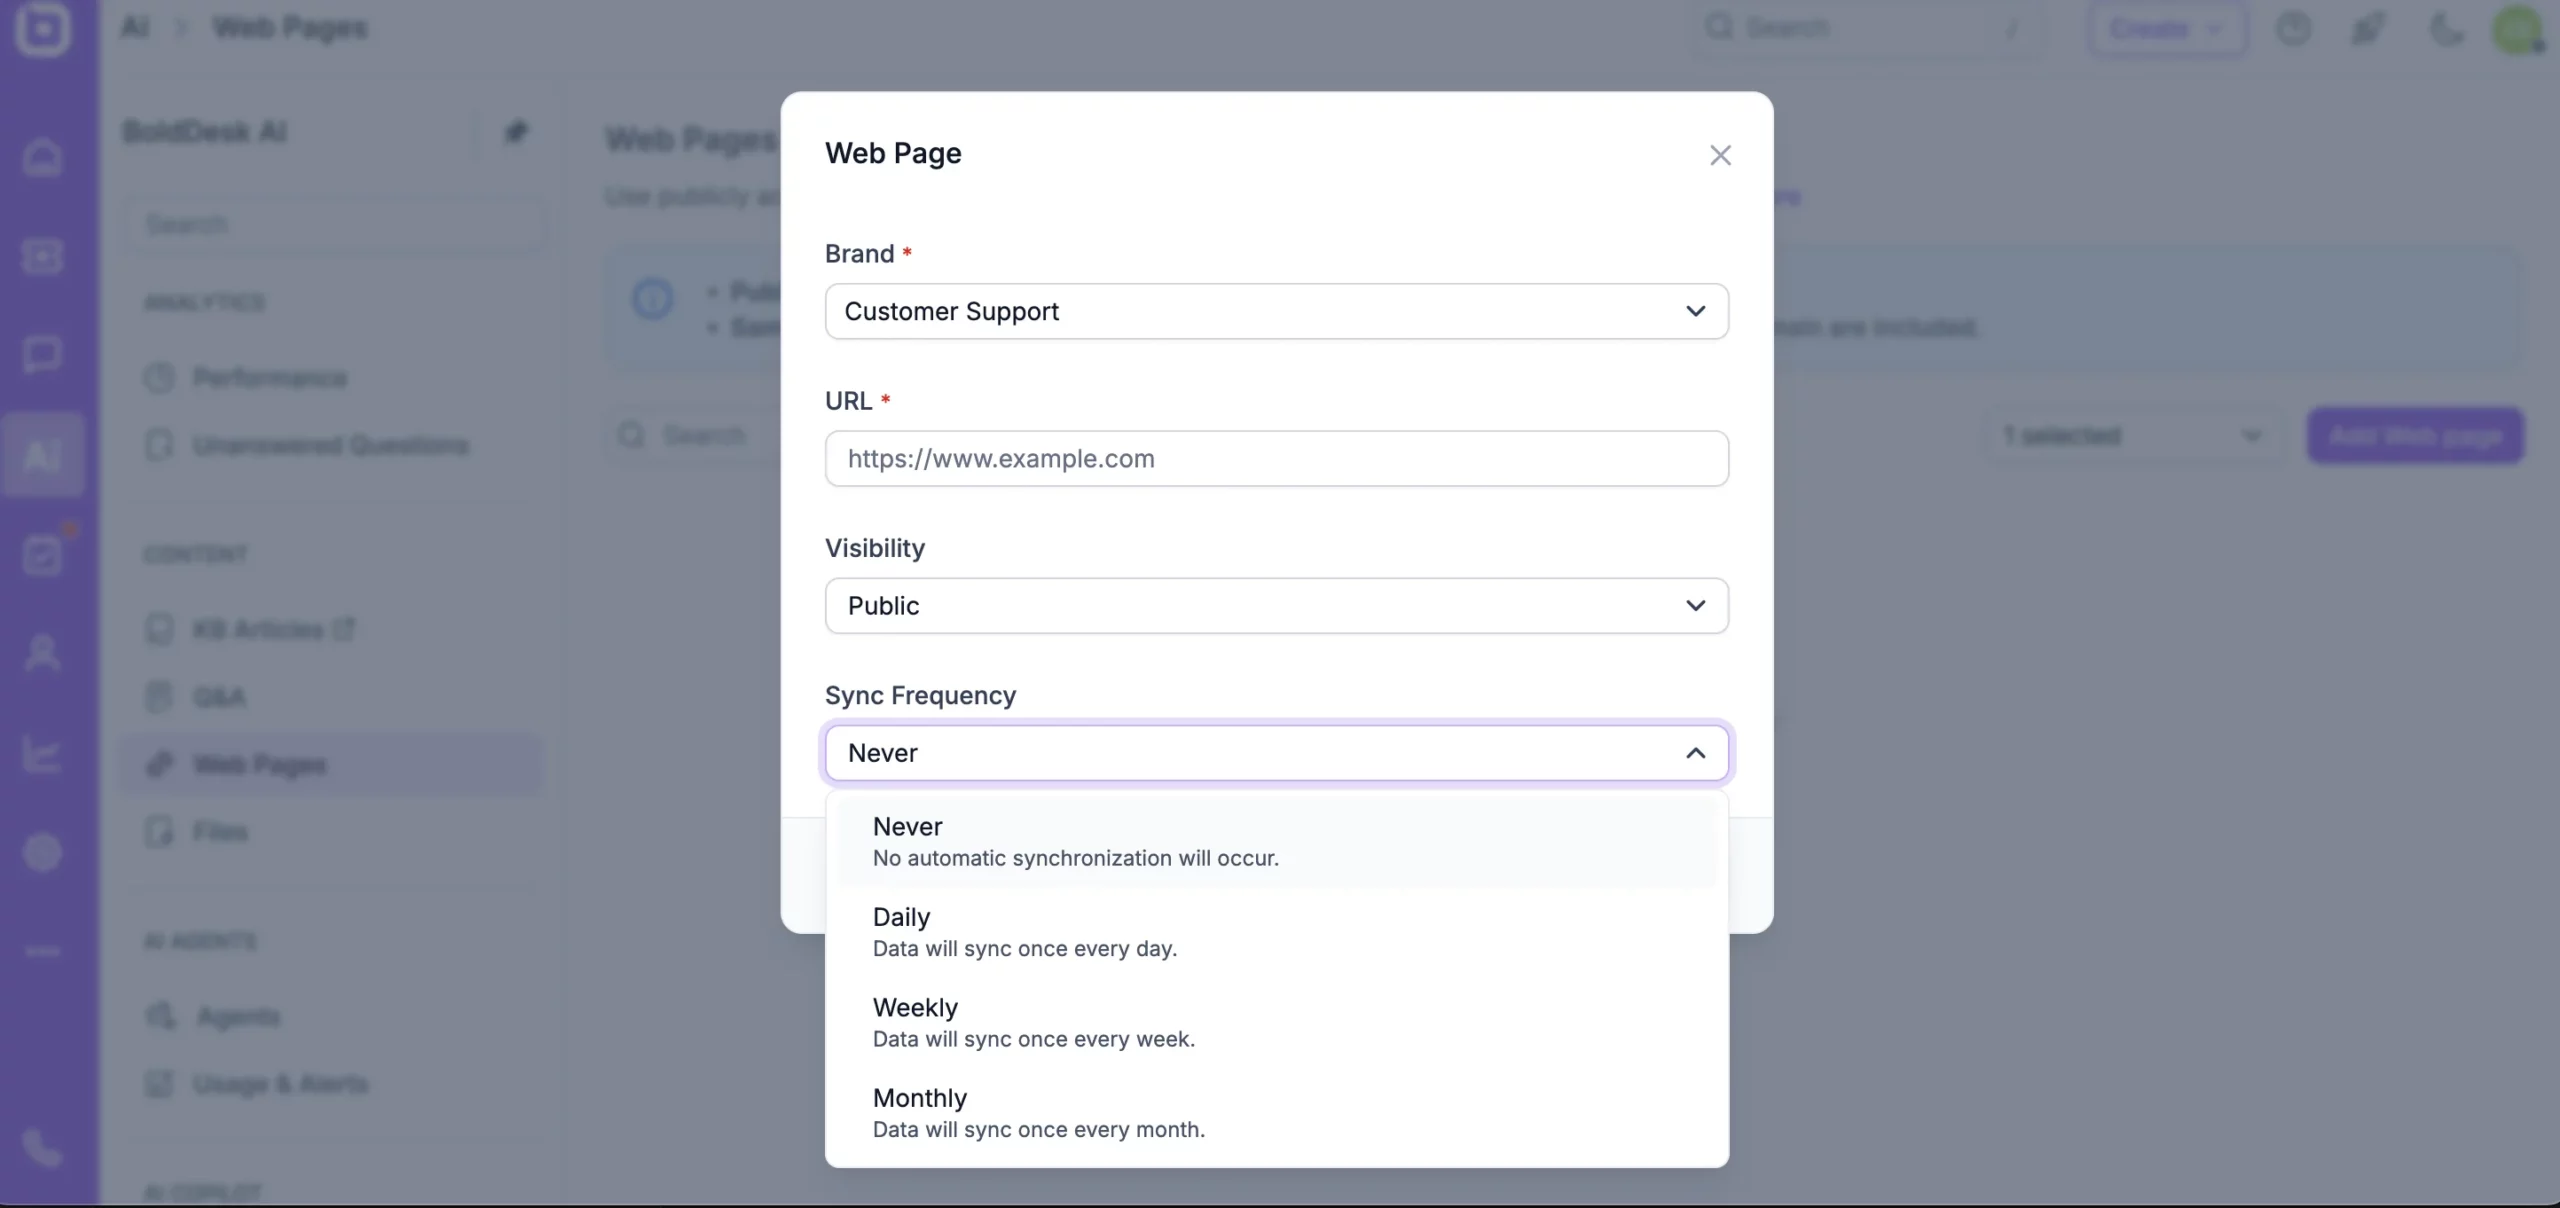
Task: Open the 1 selected filter dropdown
Action: click(x=2133, y=436)
